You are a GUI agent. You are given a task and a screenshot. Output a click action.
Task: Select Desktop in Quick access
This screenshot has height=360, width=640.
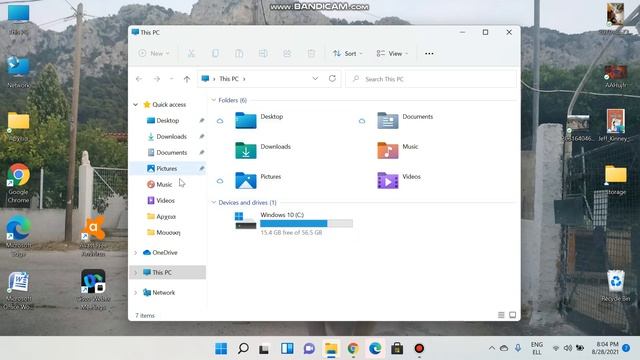pyautogui.click(x=168, y=120)
